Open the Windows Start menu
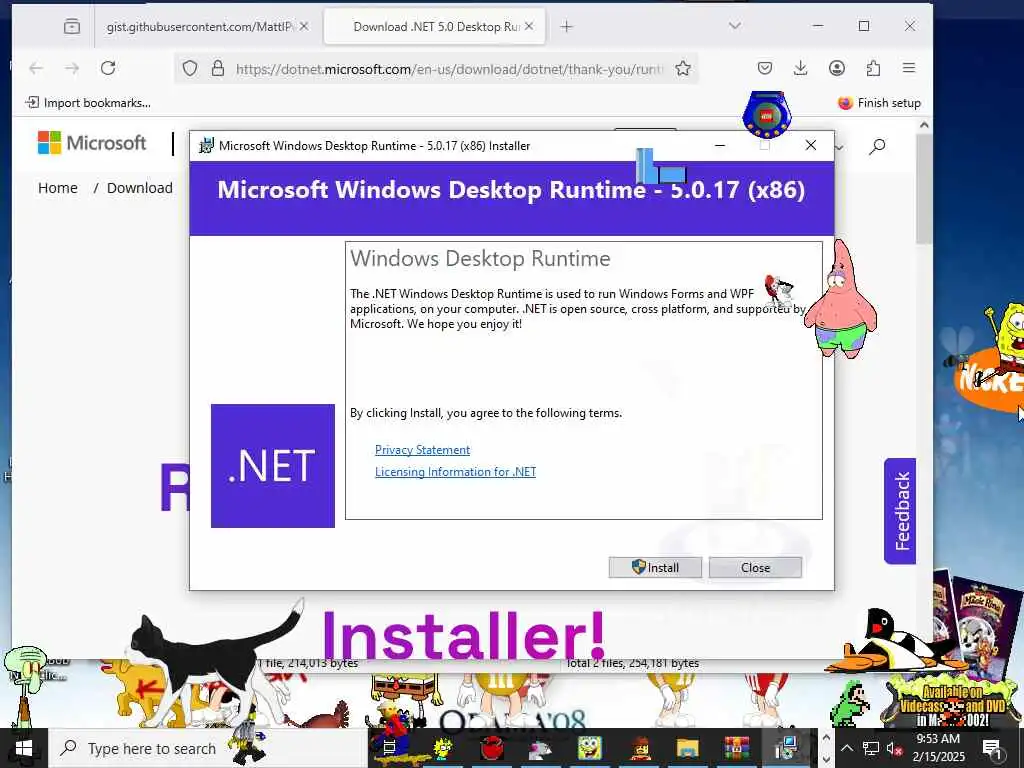 [24, 748]
